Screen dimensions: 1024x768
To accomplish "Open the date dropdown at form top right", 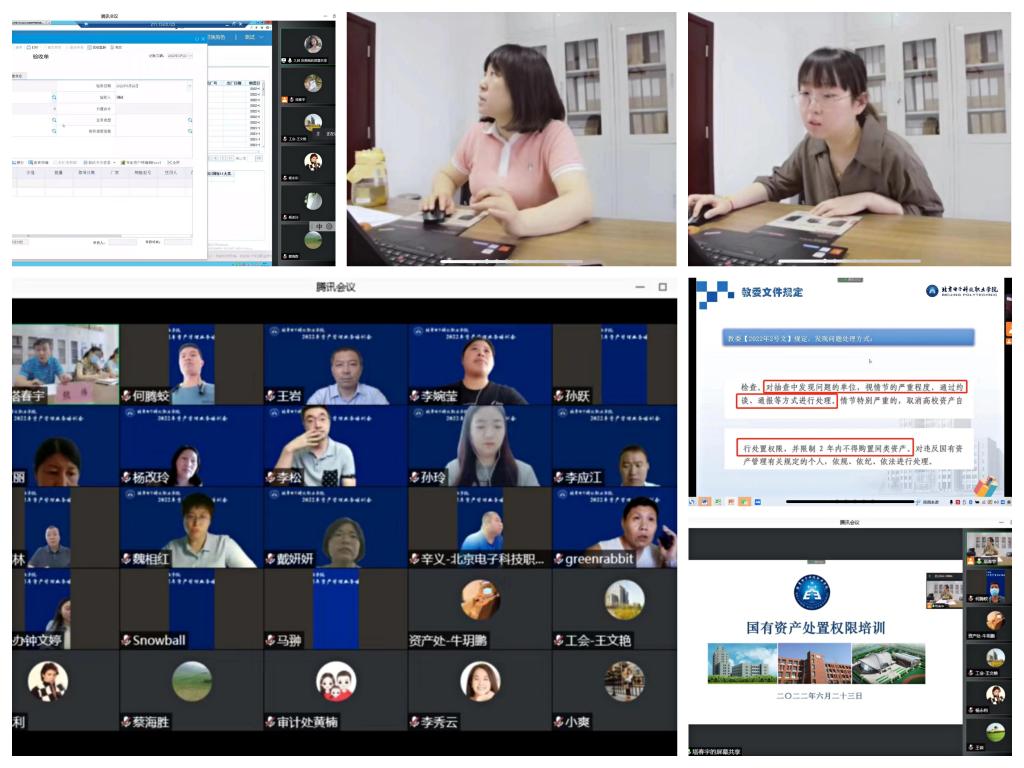I will [x=191, y=56].
